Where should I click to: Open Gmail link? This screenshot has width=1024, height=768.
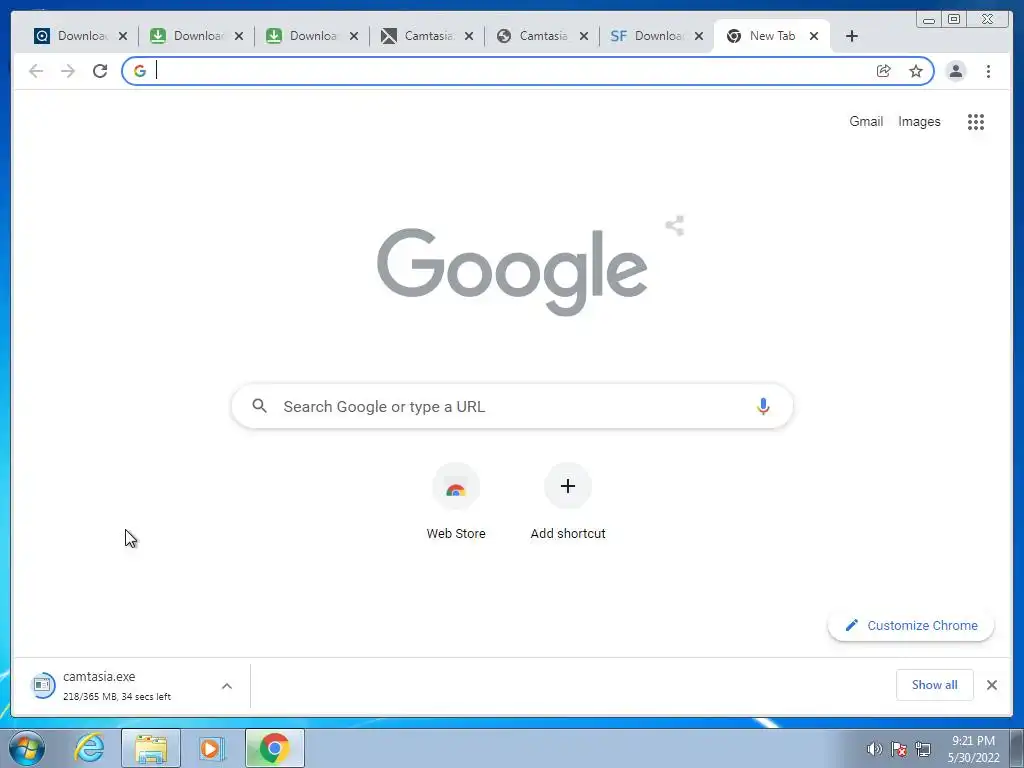point(866,121)
